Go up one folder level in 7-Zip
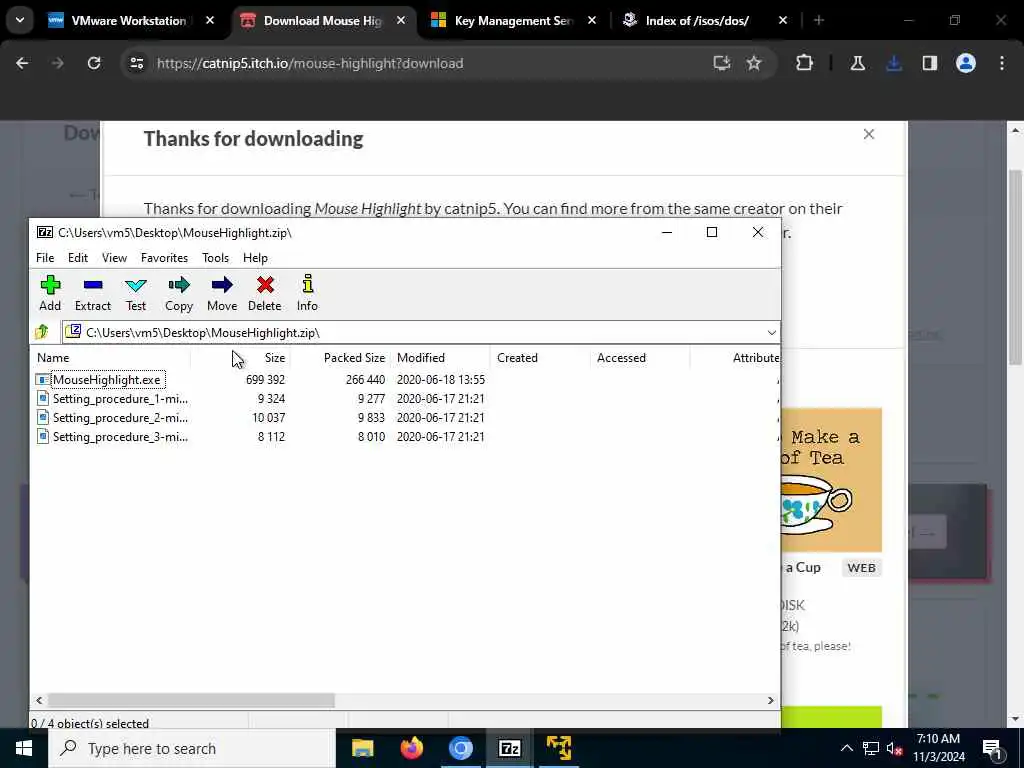Image resolution: width=1024 pixels, height=768 pixels. point(42,332)
